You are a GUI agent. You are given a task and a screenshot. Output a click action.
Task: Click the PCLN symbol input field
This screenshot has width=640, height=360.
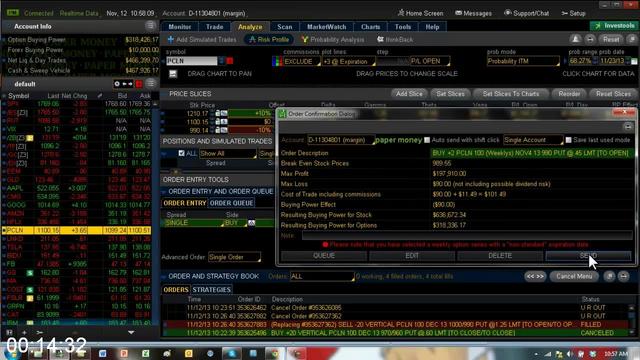191,61
